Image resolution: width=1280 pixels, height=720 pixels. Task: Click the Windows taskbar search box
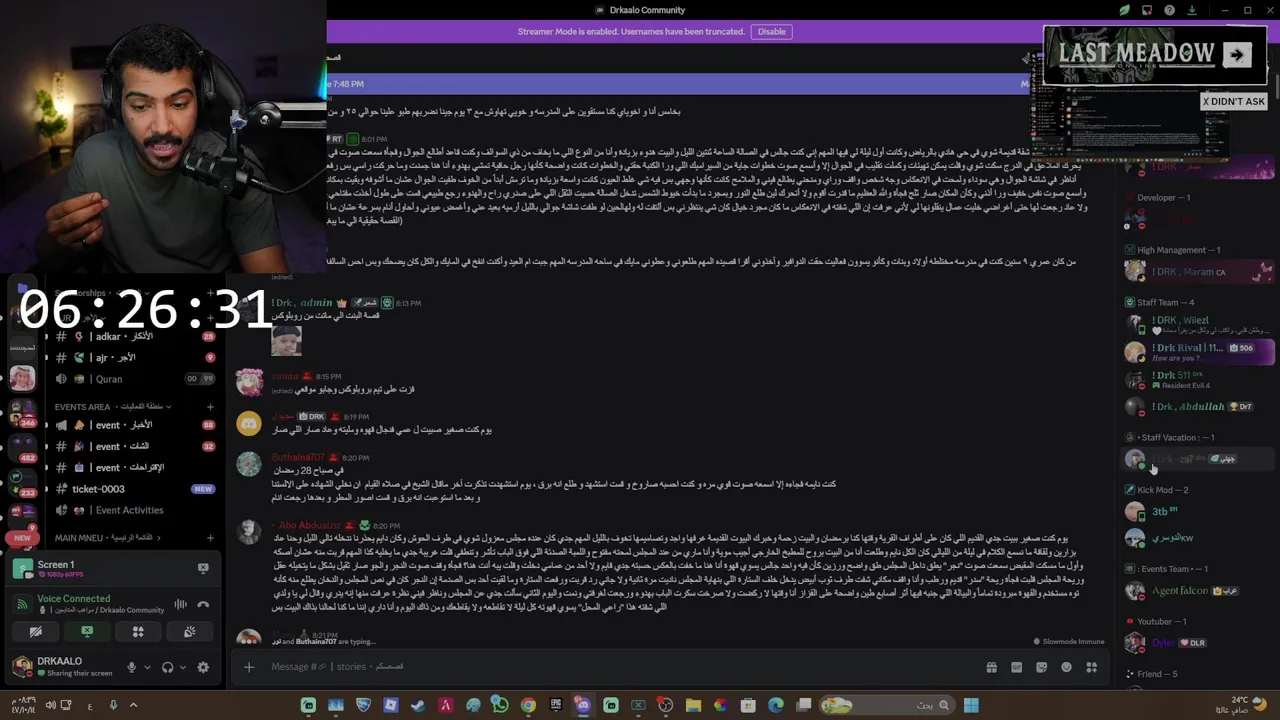click(x=887, y=705)
